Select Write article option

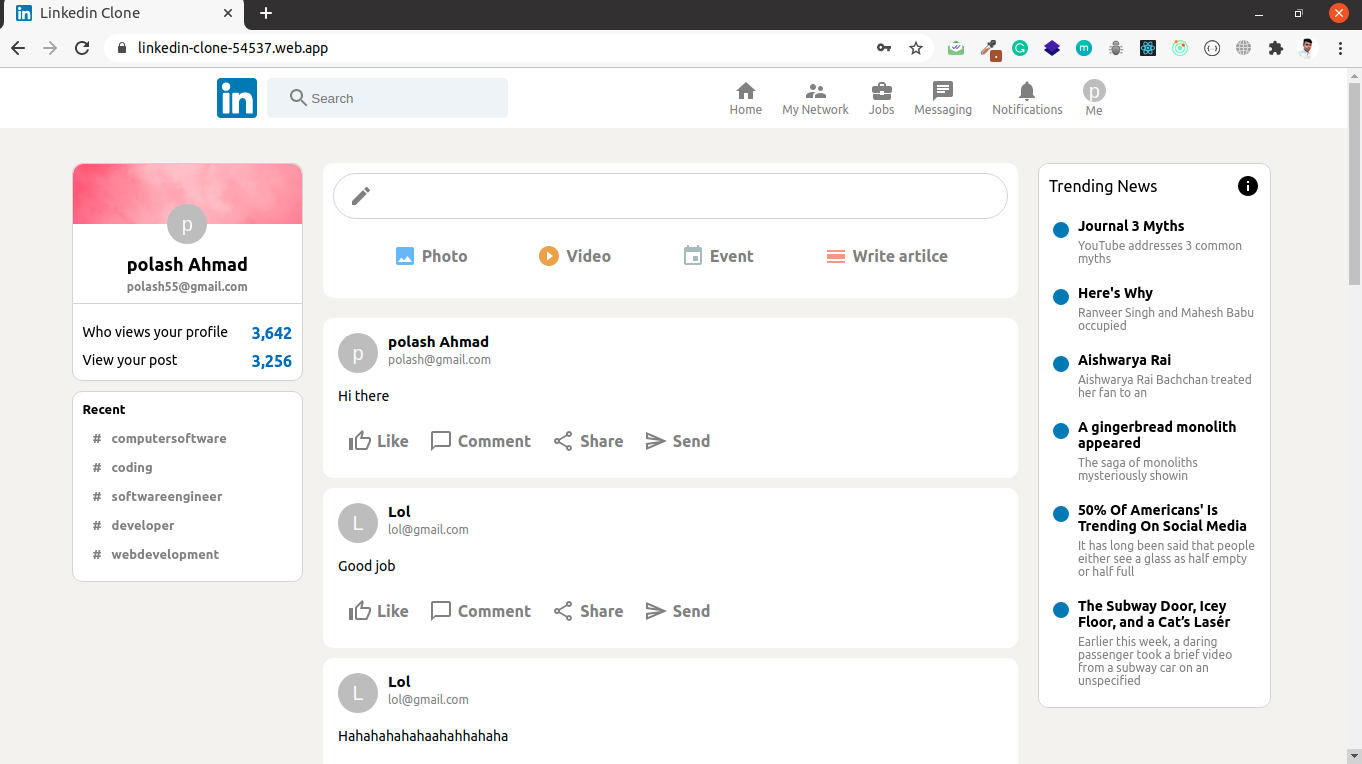tap(887, 256)
